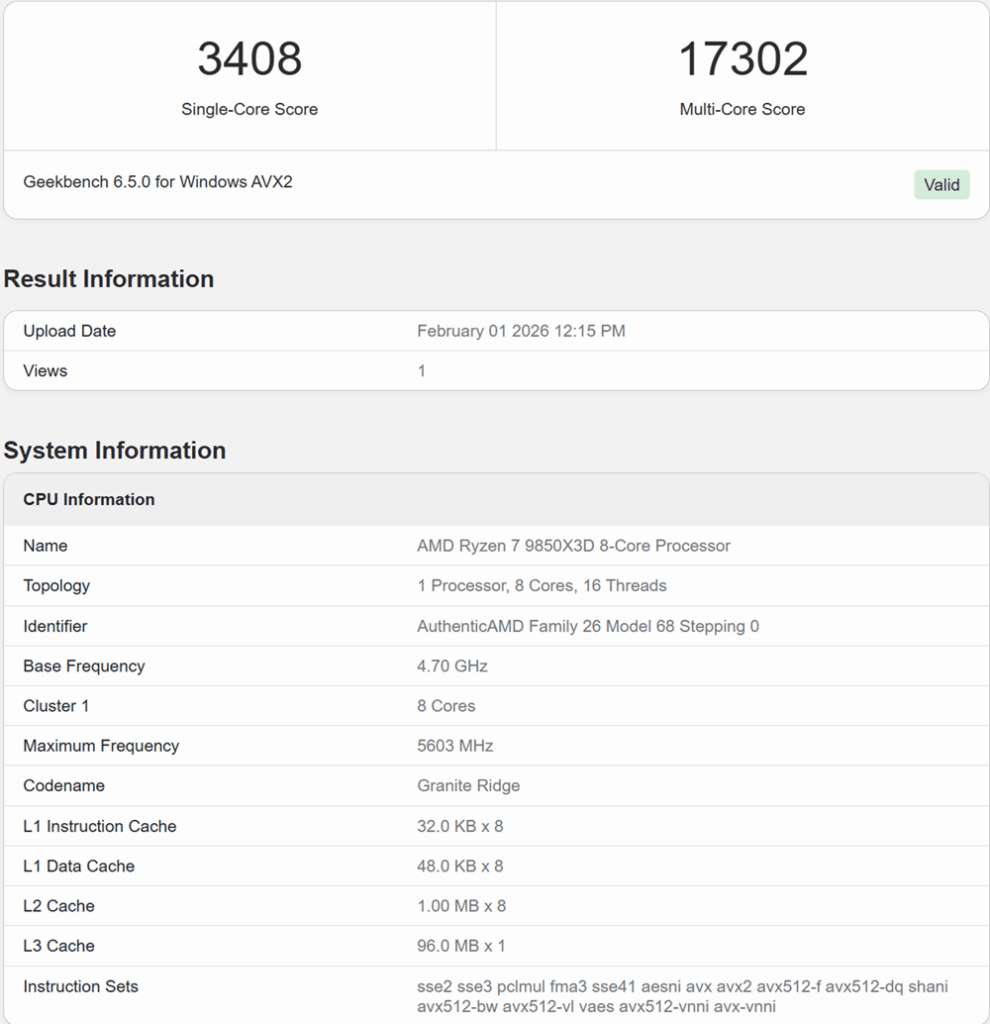Select the System Information heading
This screenshot has height=1024, width=990.
[x=115, y=451]
